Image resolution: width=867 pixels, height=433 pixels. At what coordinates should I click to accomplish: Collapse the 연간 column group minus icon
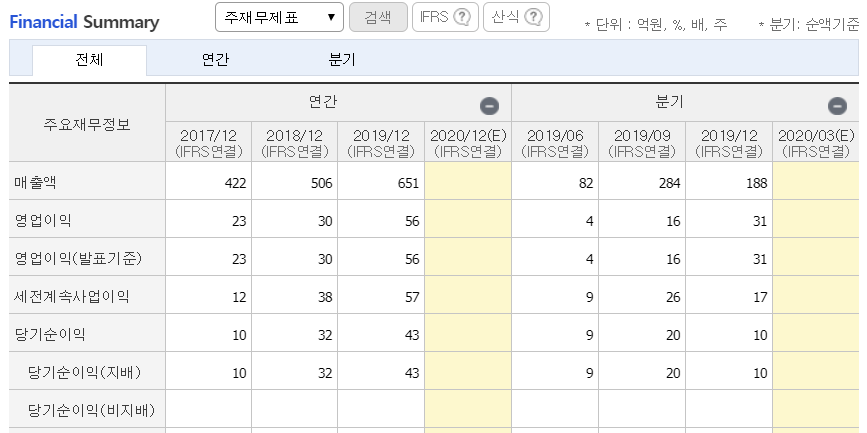pyautogui.click(x=489, y=106)
